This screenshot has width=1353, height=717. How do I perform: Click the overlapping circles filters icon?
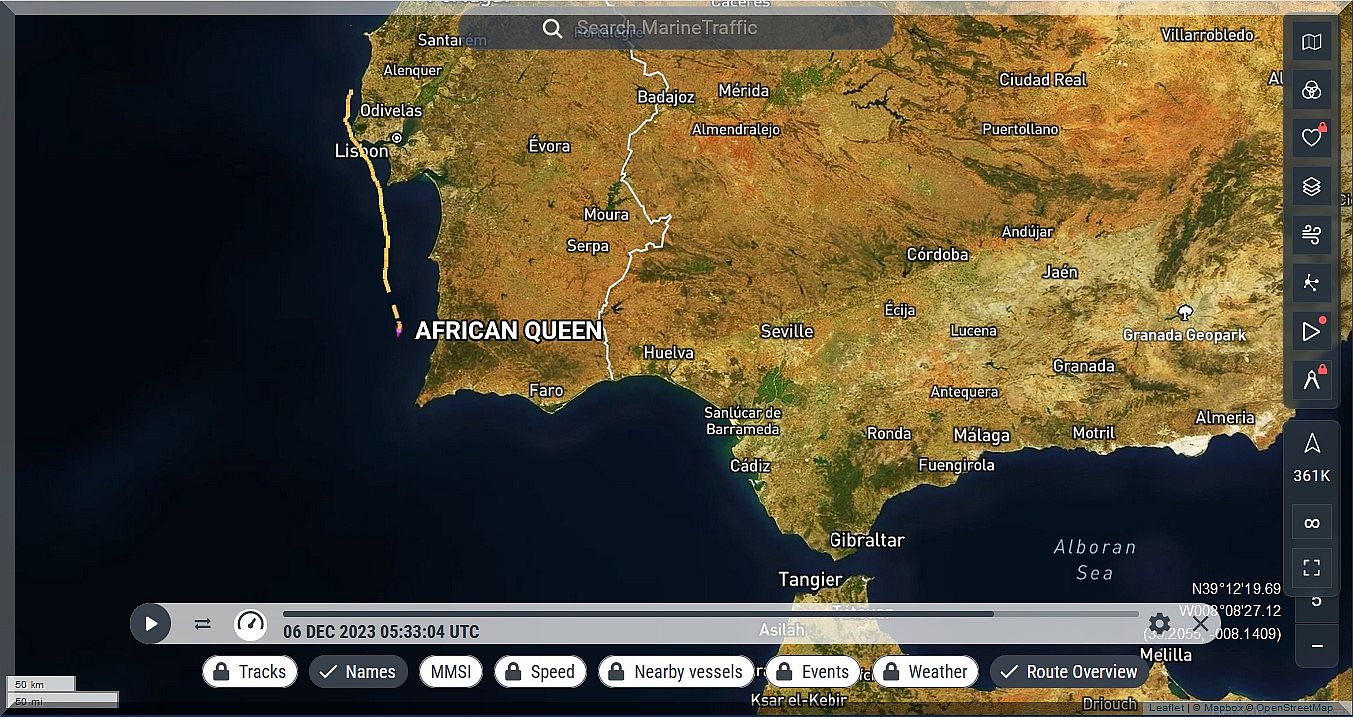point(1311,91)
